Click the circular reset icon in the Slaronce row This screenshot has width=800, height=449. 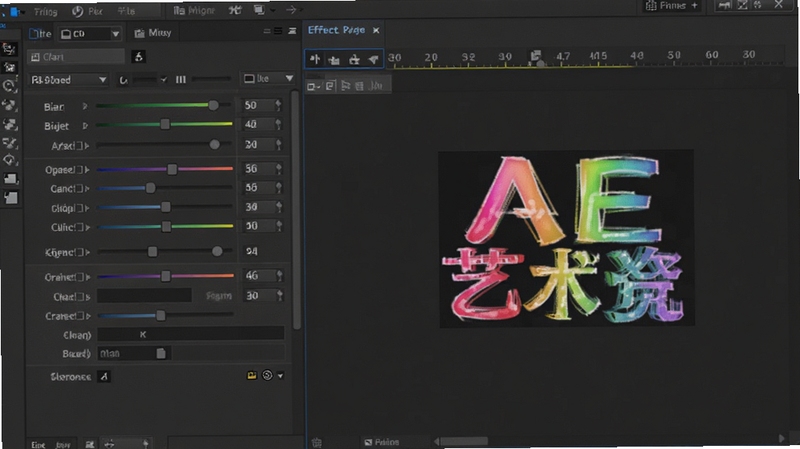267,376
